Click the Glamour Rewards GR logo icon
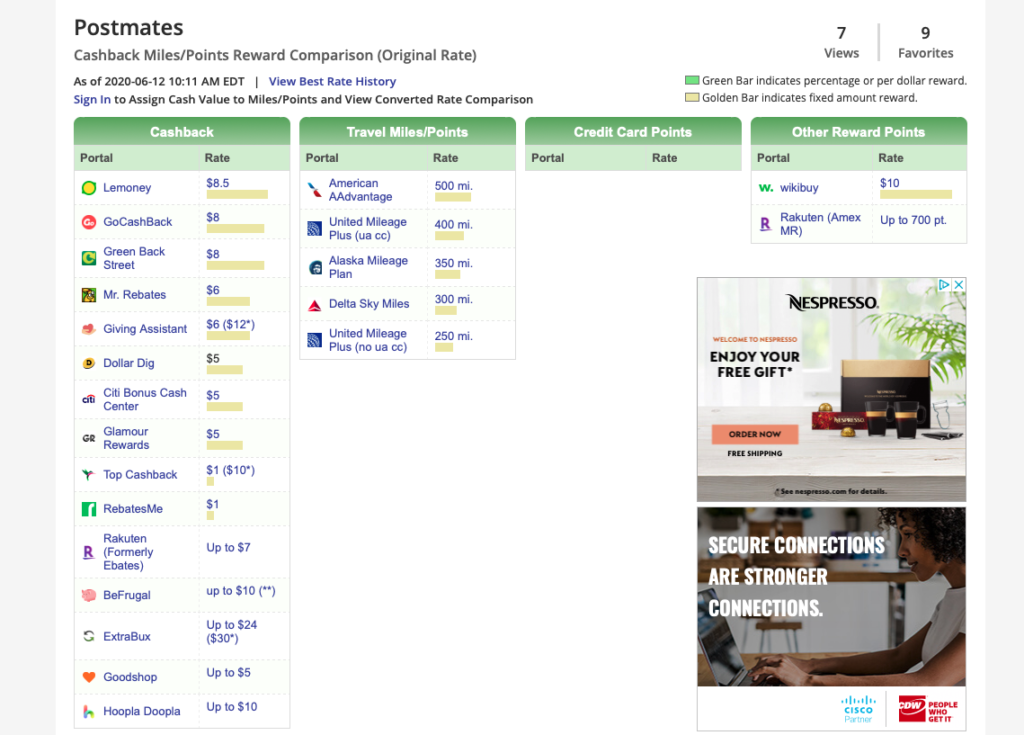 [89, 438]
